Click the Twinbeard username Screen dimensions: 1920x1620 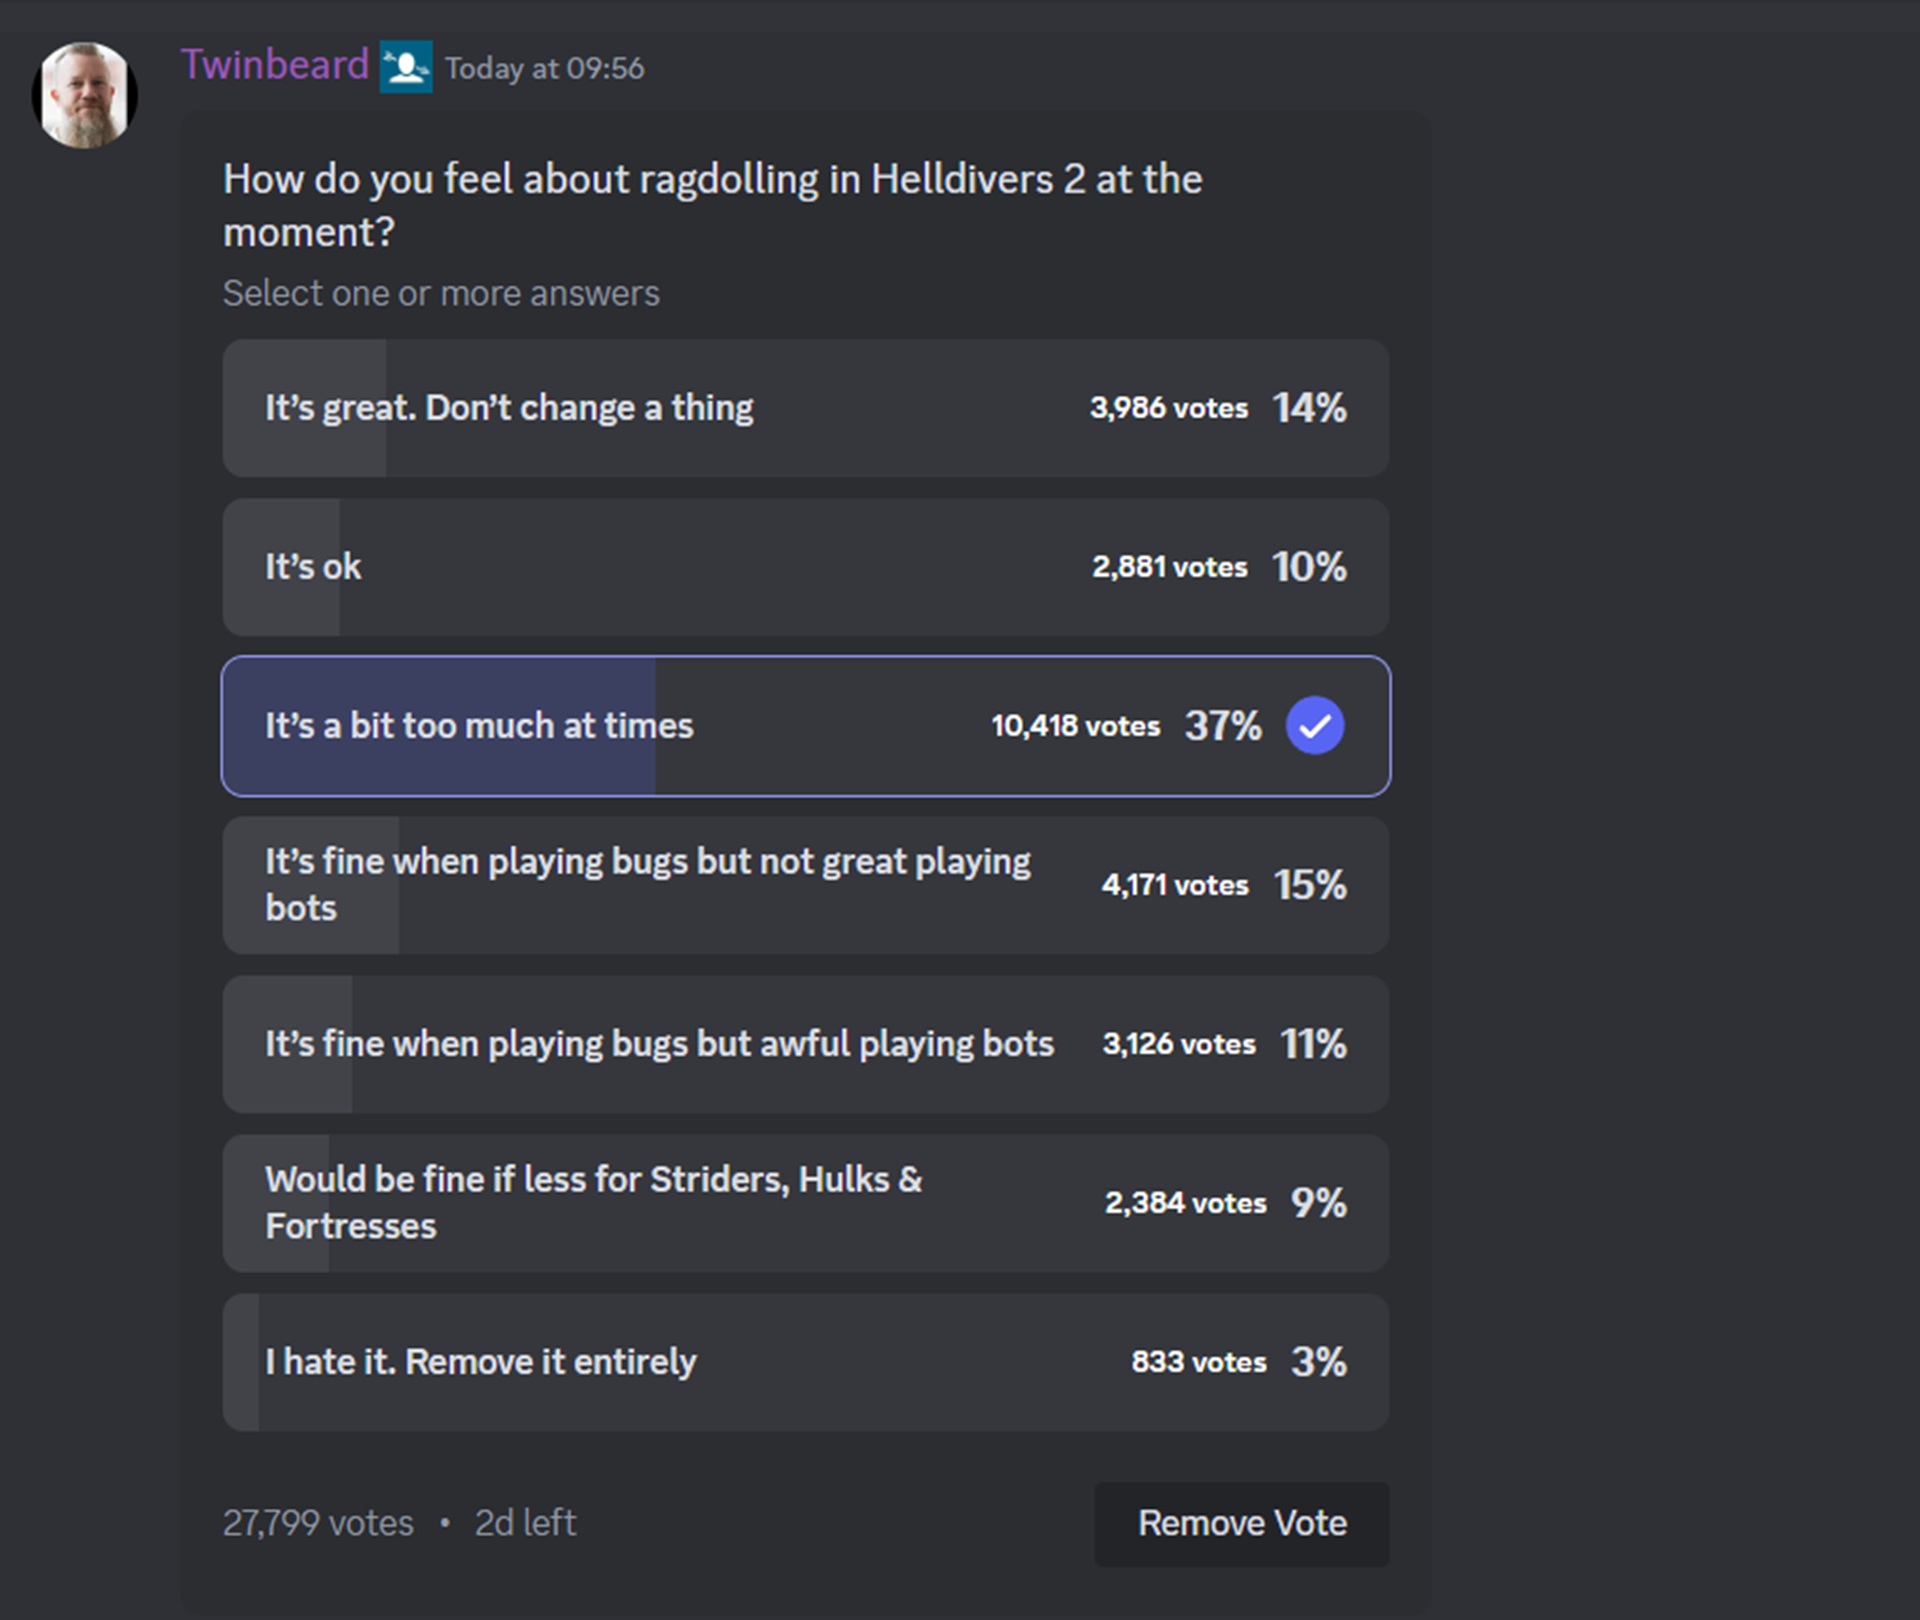tap(275, 66)
